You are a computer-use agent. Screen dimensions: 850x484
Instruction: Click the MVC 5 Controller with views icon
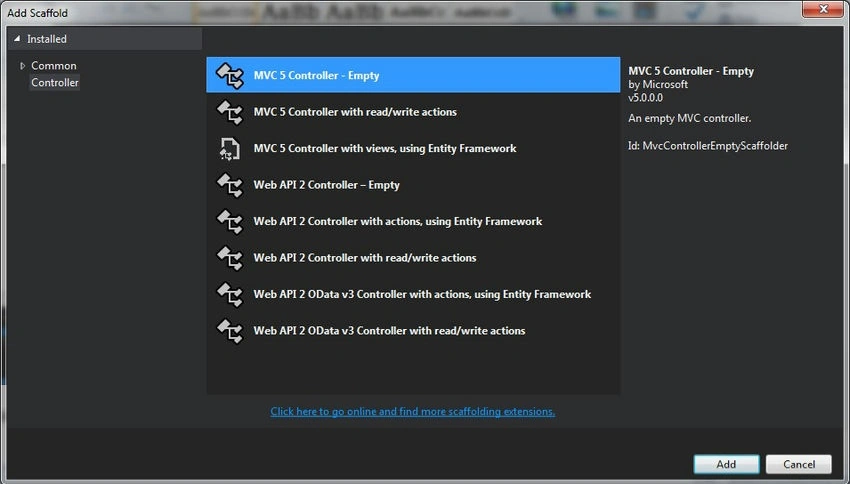pos(230,149)
